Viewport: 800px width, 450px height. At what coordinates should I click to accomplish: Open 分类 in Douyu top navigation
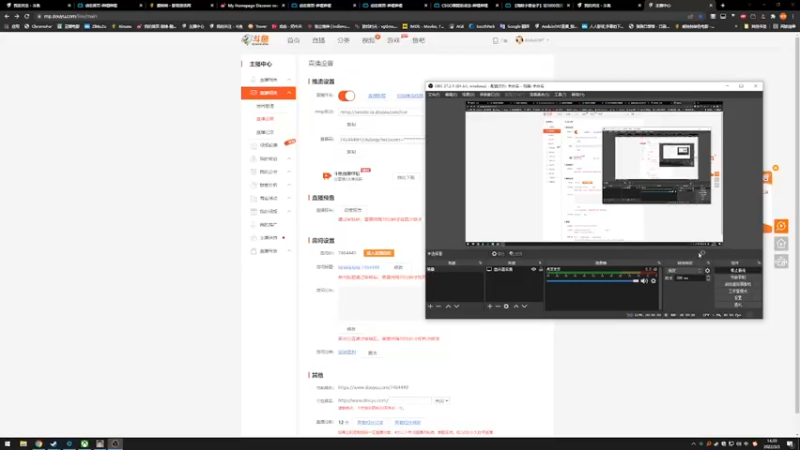(343, 40)
